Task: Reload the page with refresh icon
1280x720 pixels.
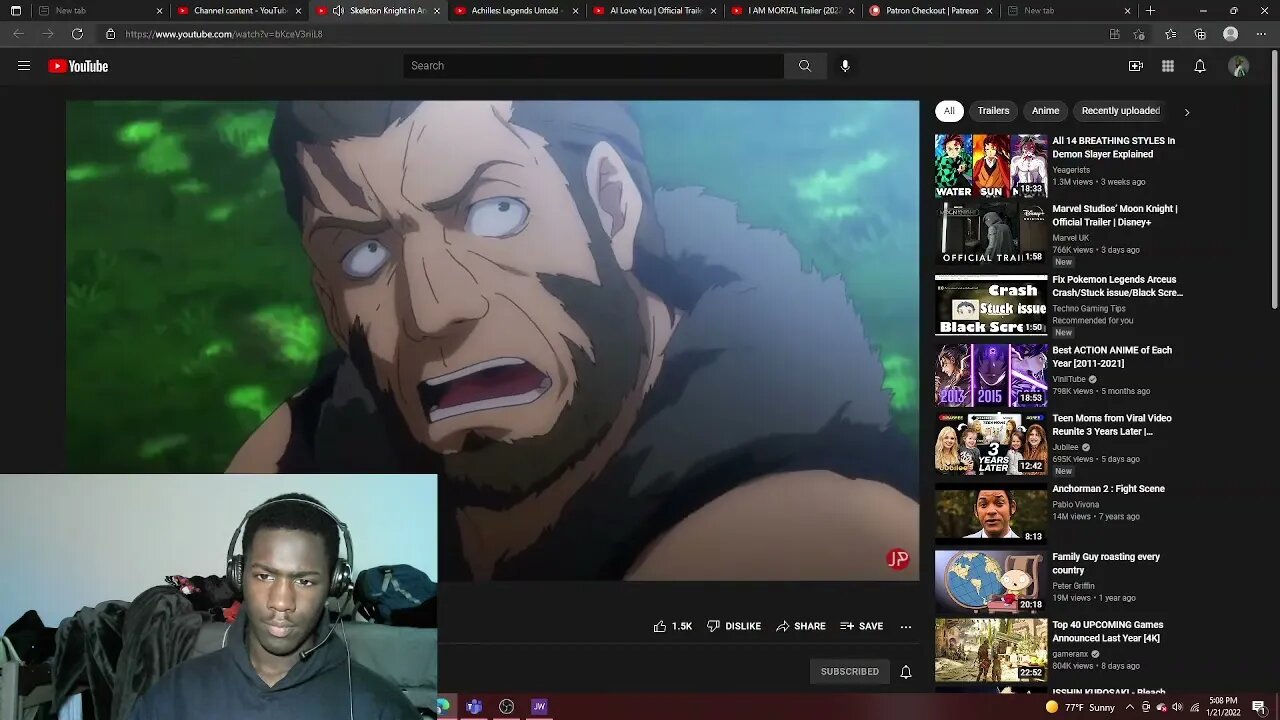Action: 77,34
